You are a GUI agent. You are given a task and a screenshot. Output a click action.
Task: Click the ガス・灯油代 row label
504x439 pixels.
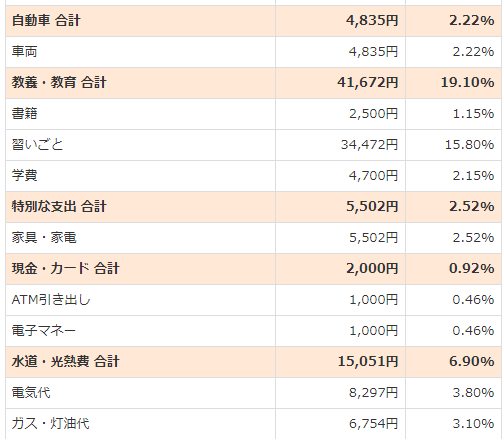click(x=50, y=424)
